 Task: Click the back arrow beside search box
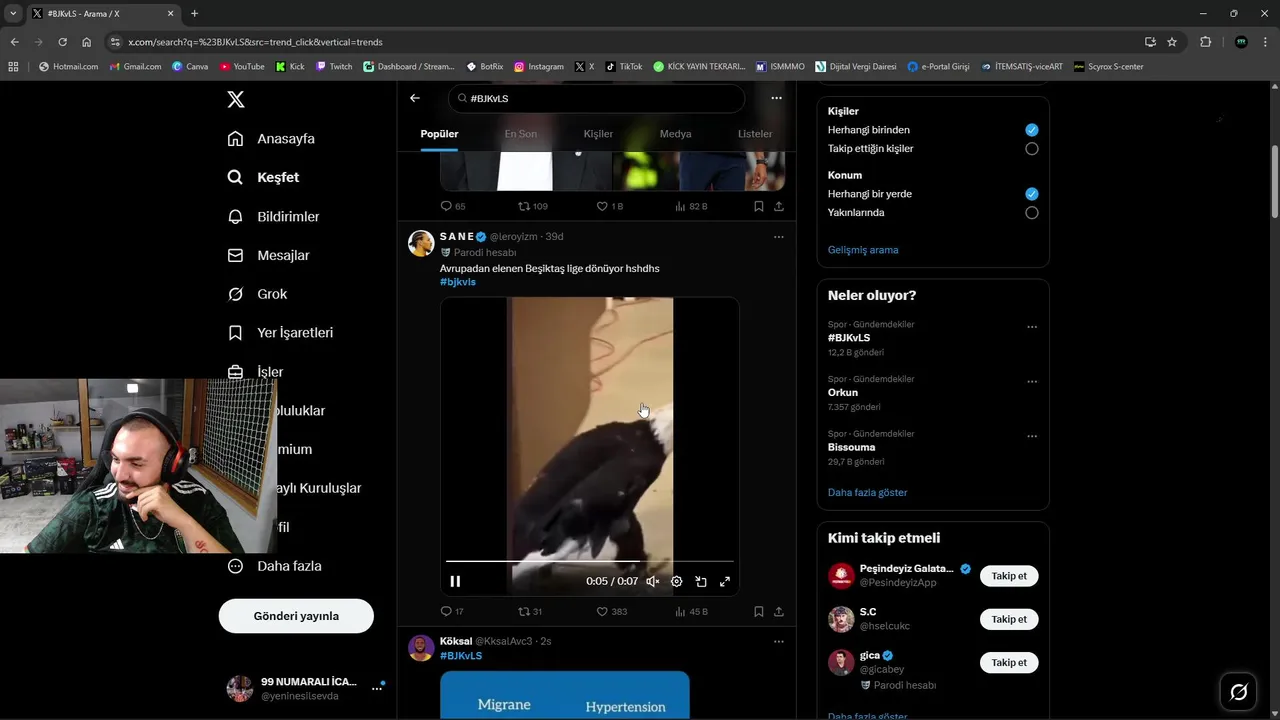[x=415, y=98]
